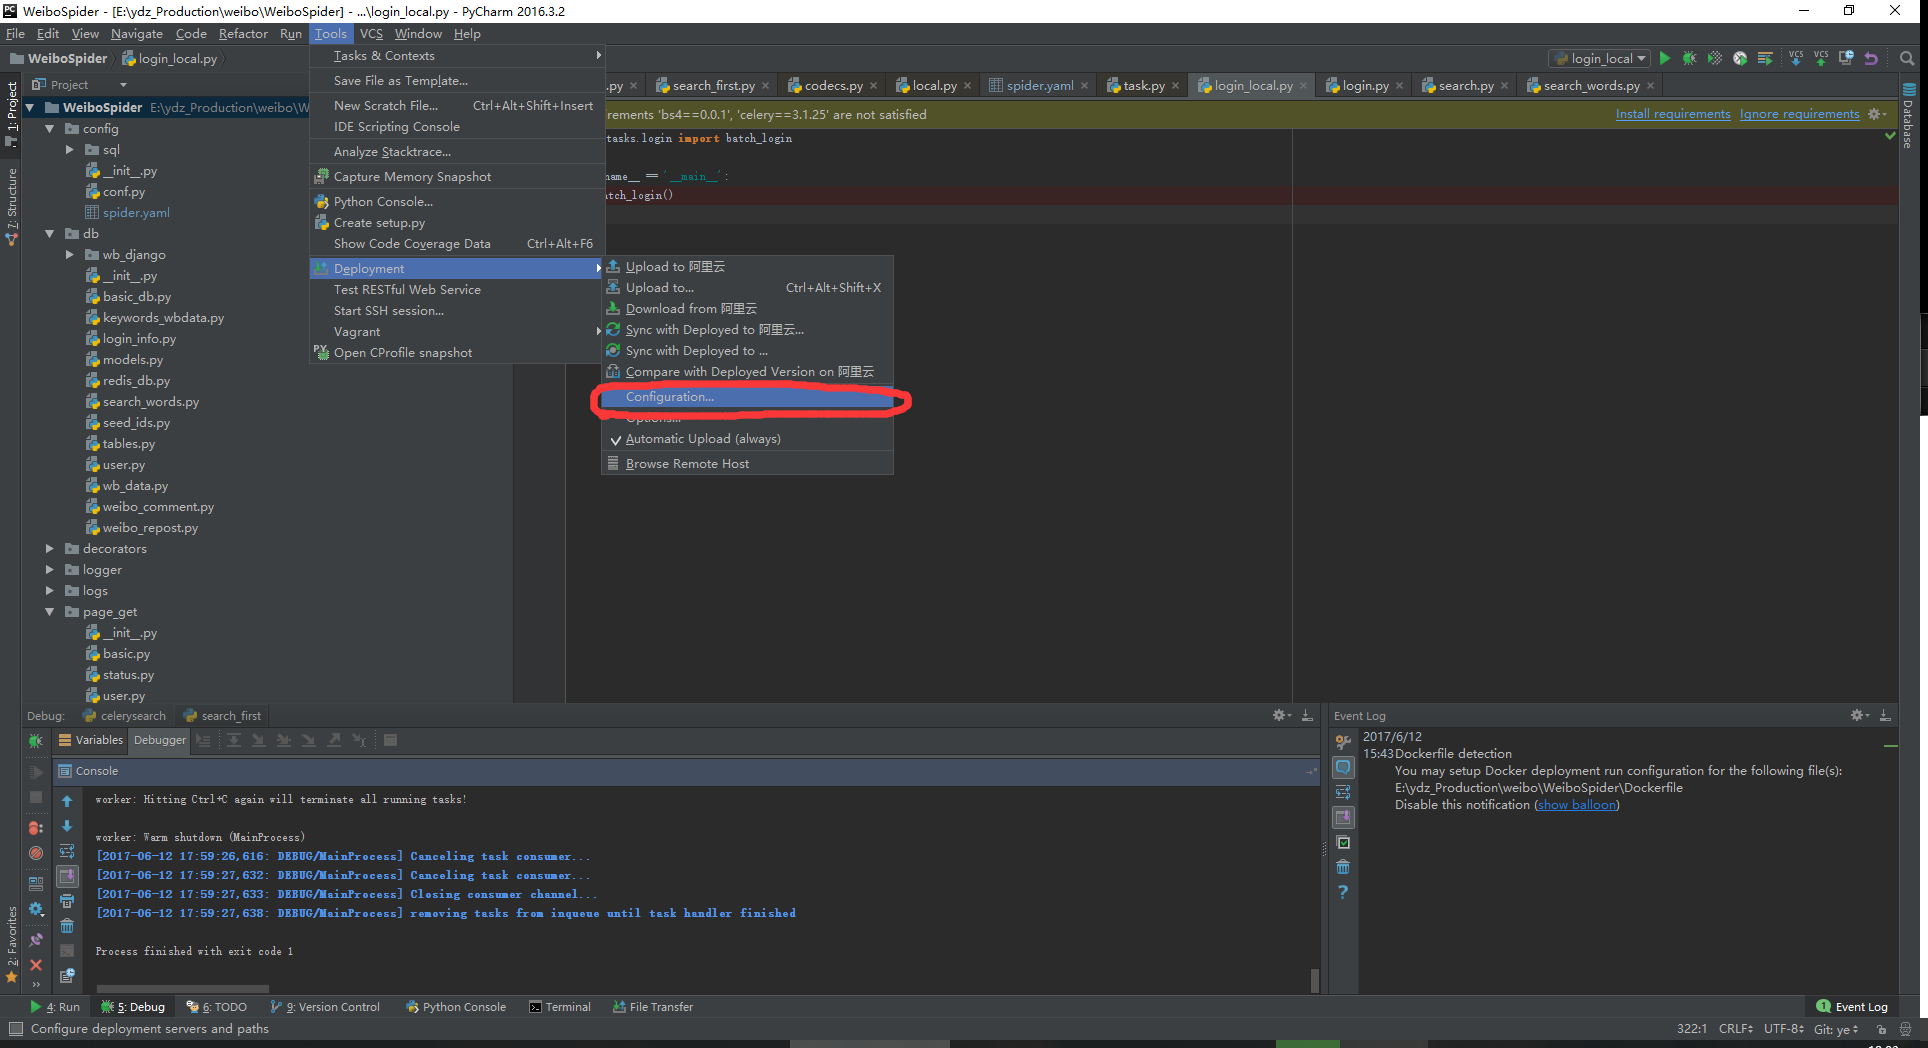Screen dimensions: 1928x1048
Task: Expand the wb_django folder
Action: [x=69, y=255]
